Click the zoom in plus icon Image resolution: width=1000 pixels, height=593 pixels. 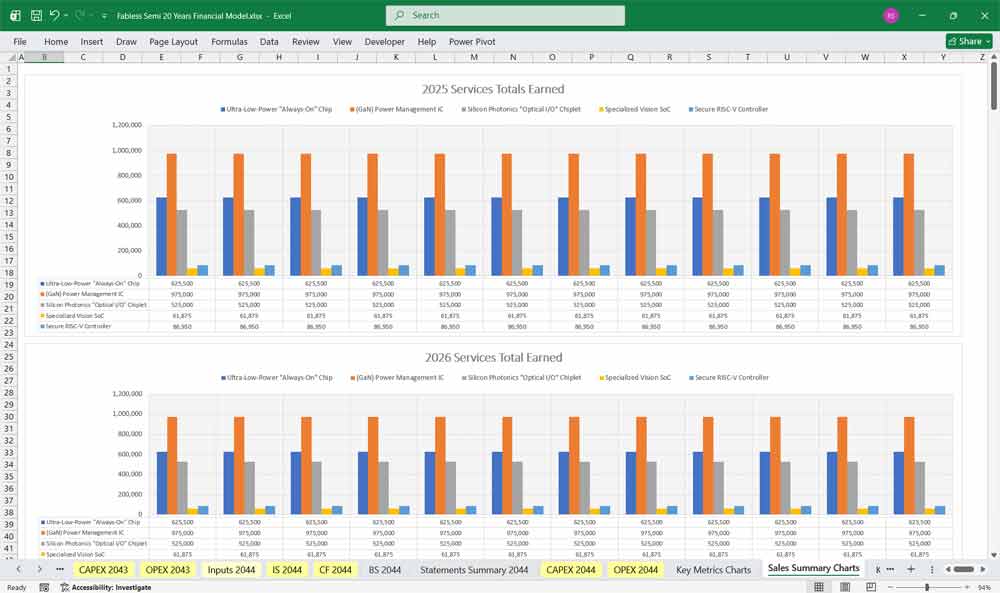[x=969, y=587]
